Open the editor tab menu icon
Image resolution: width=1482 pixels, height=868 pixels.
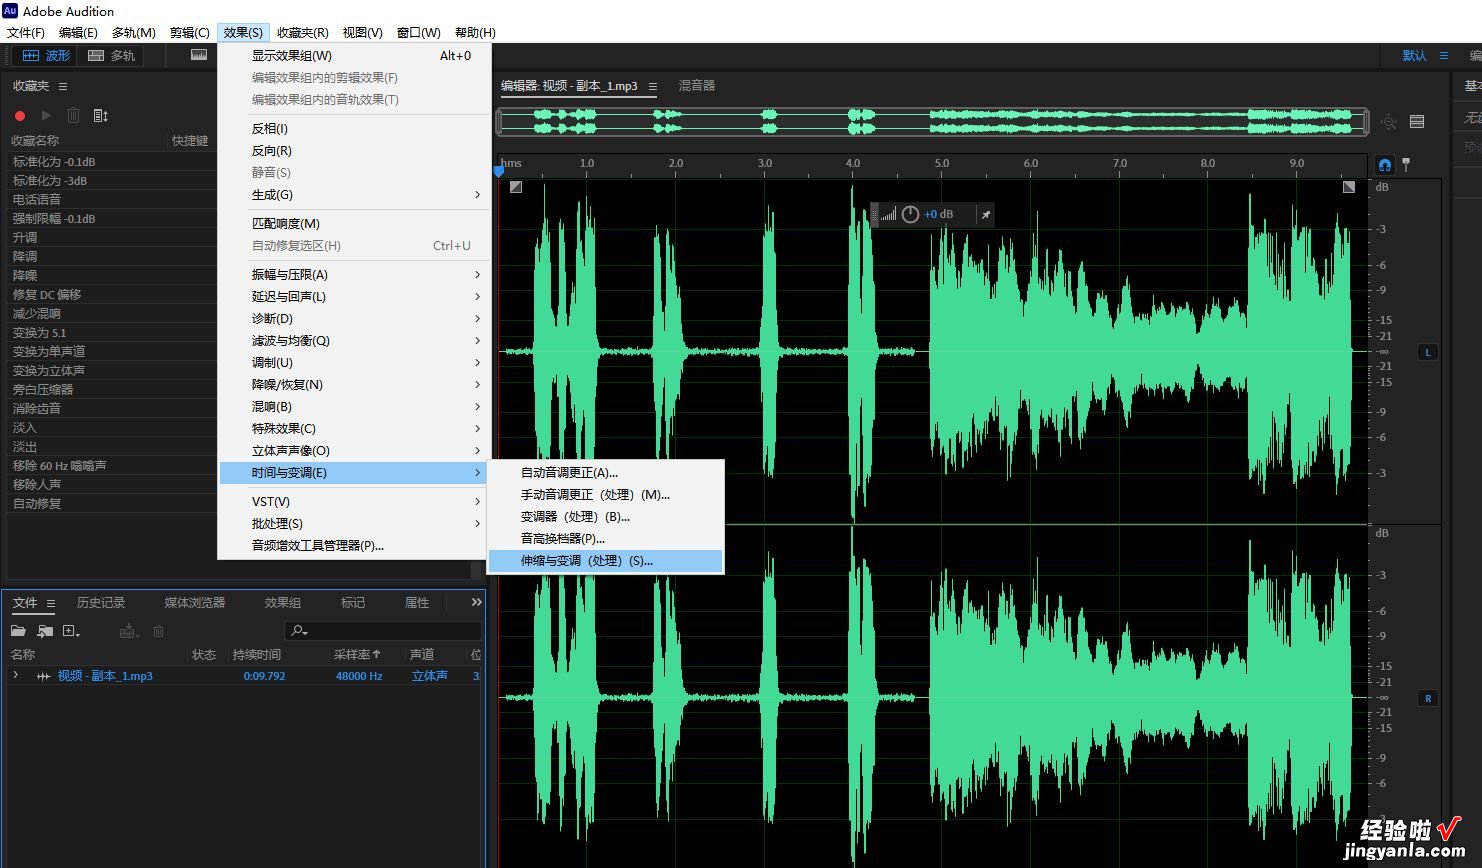(653, 87)
